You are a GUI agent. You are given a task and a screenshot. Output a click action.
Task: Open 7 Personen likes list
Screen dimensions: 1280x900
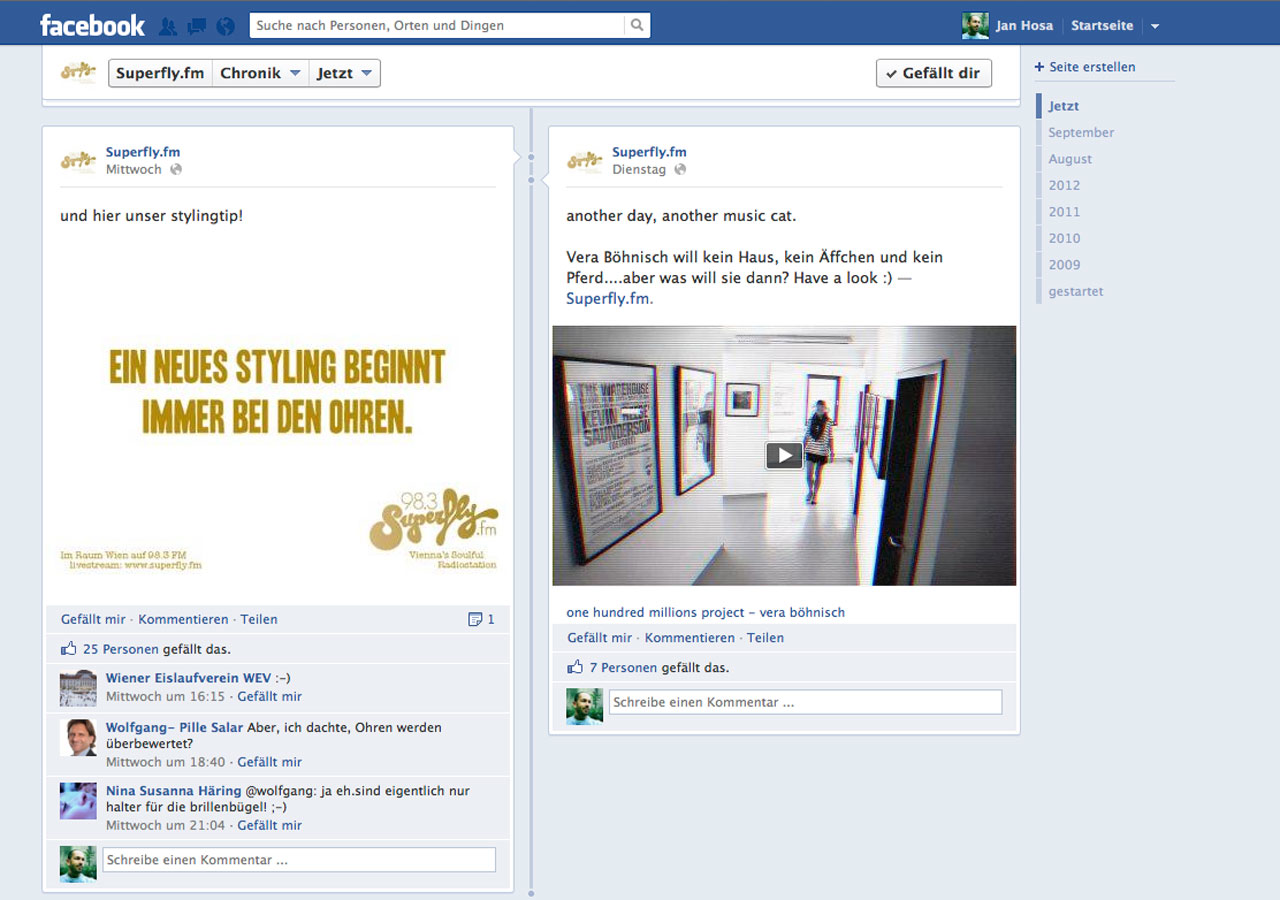click(624, 667)
